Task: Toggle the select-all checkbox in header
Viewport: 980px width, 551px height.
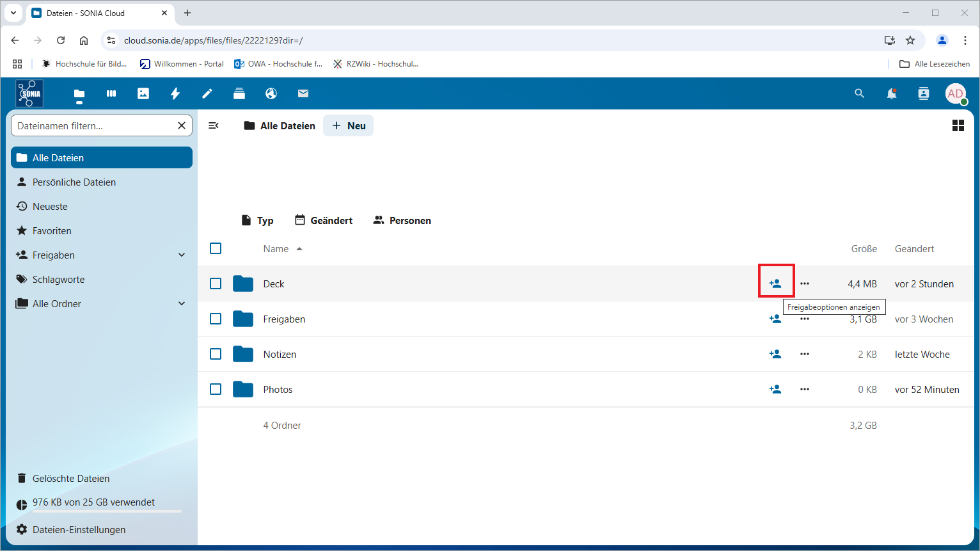Action: pos(215,249)
